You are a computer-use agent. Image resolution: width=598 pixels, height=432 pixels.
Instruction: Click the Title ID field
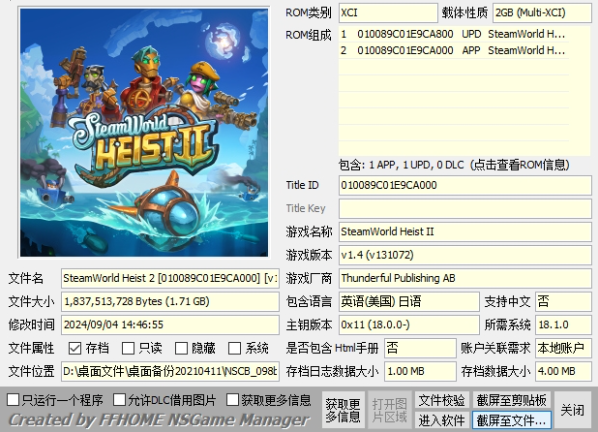click(x=465, y=185)
